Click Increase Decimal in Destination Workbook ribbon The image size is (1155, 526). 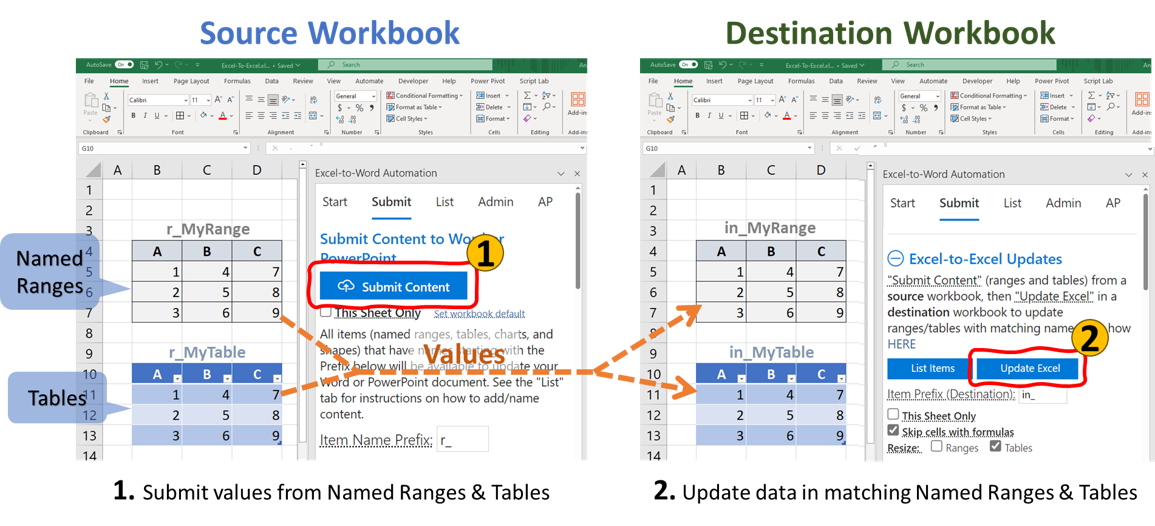[x=902, y=119]
